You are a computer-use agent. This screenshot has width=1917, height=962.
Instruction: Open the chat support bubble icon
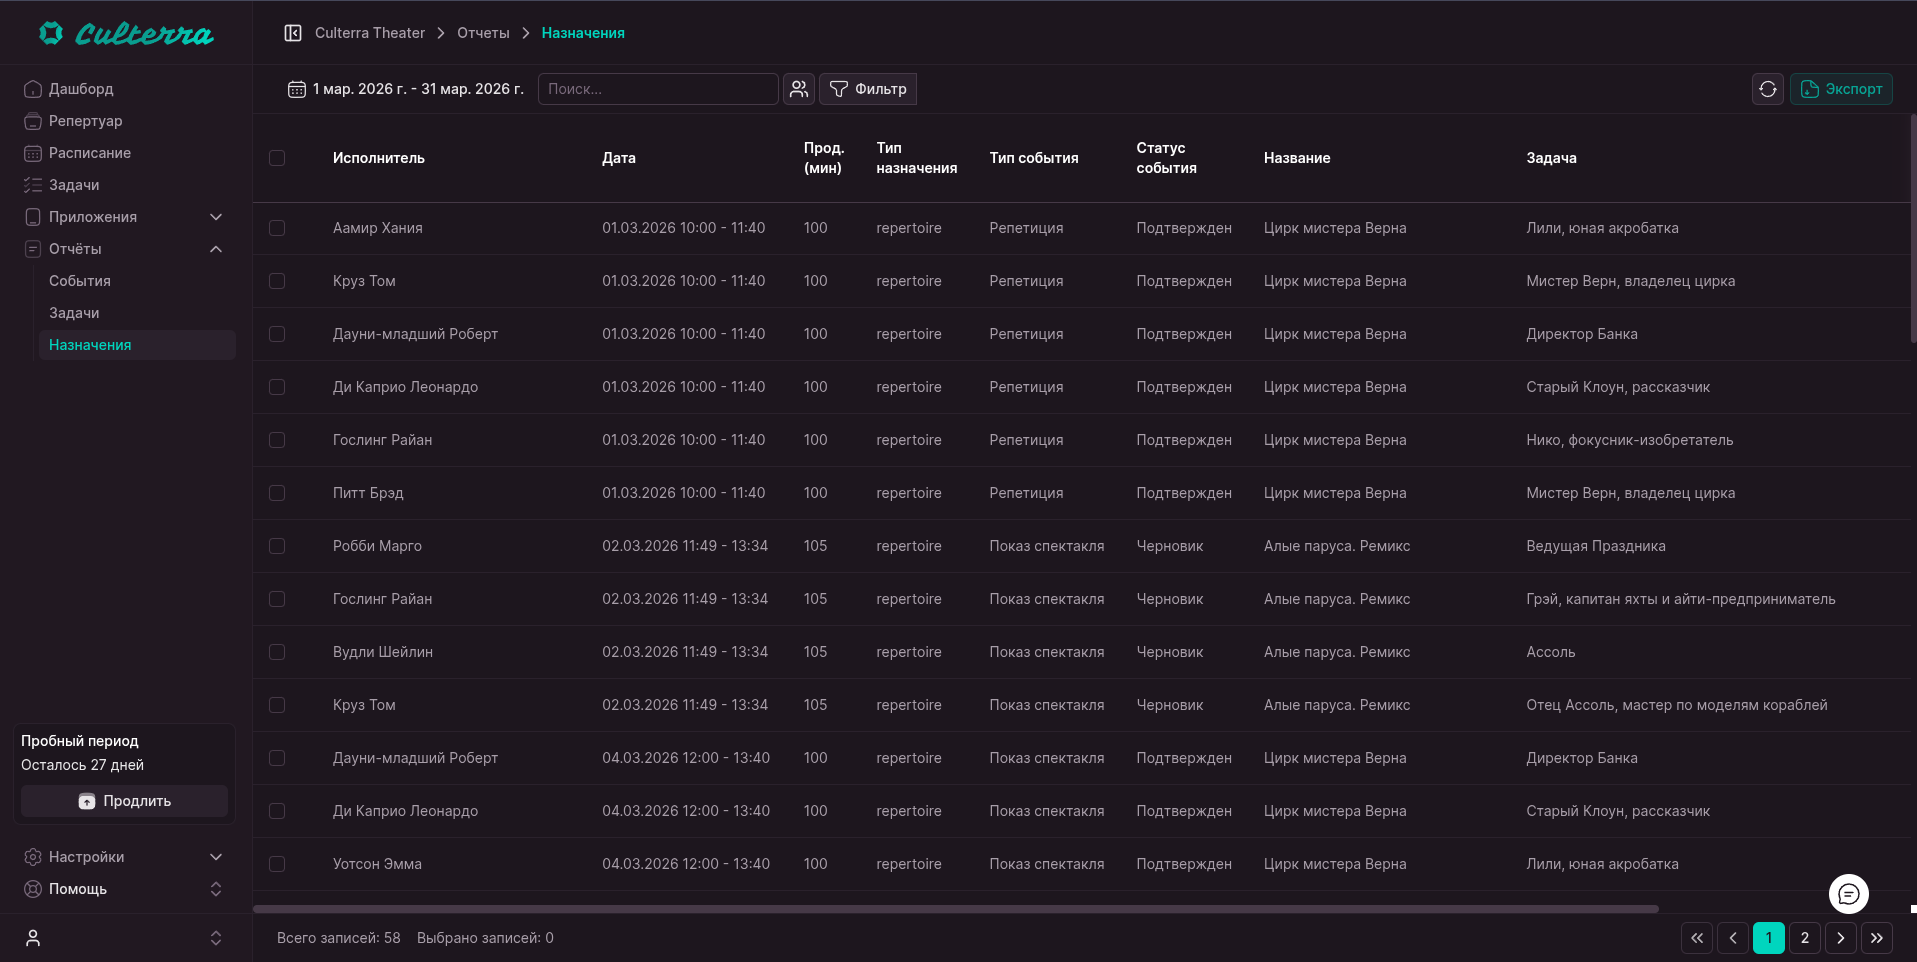pos(1848,894)
